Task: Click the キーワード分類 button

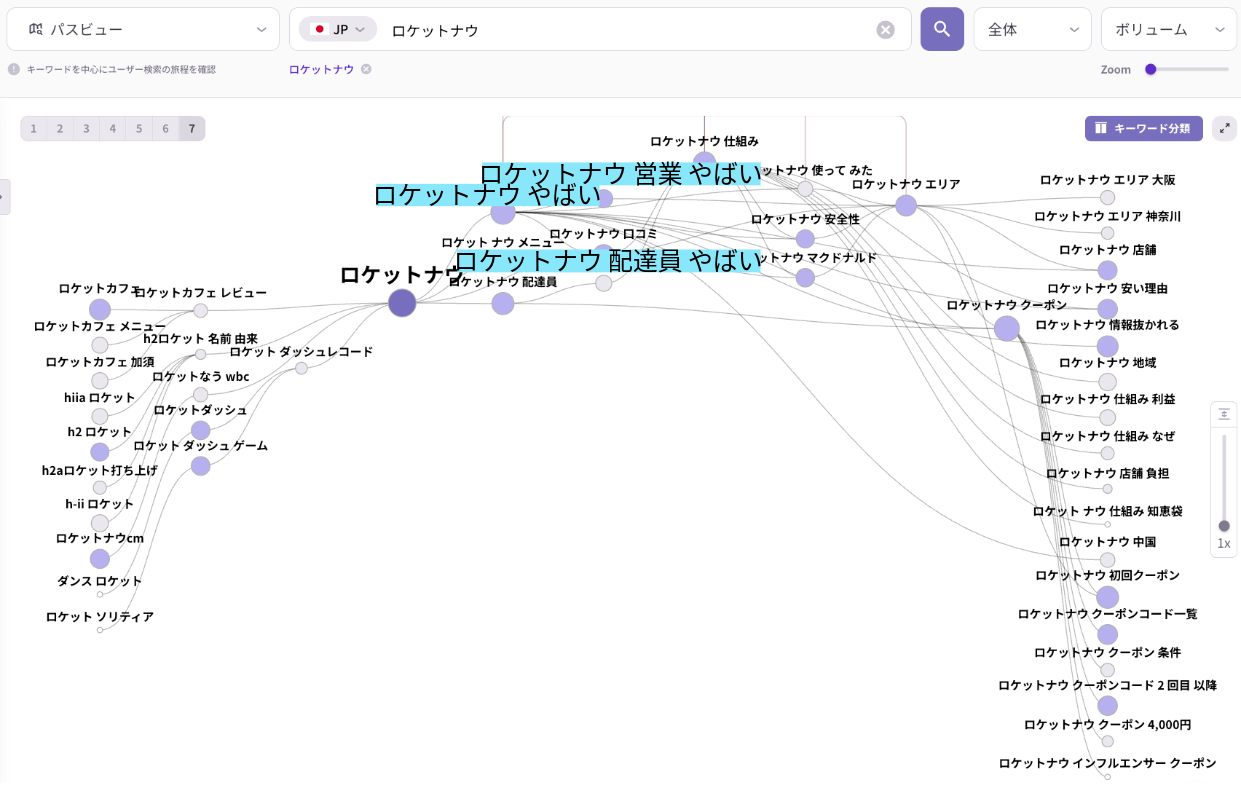Action: (x=1144, y=128)
